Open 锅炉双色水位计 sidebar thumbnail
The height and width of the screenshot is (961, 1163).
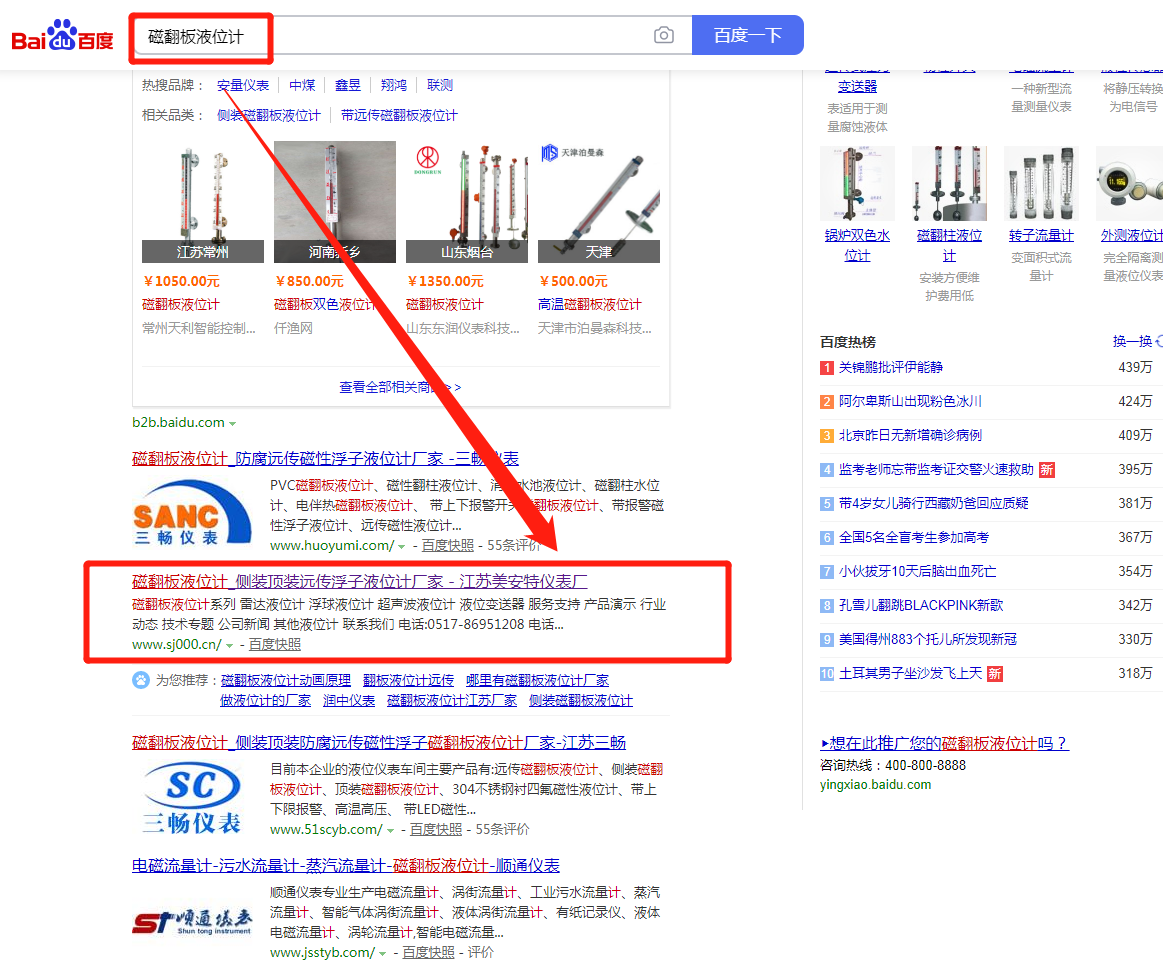pyautogui.click(x=857, y=183)
